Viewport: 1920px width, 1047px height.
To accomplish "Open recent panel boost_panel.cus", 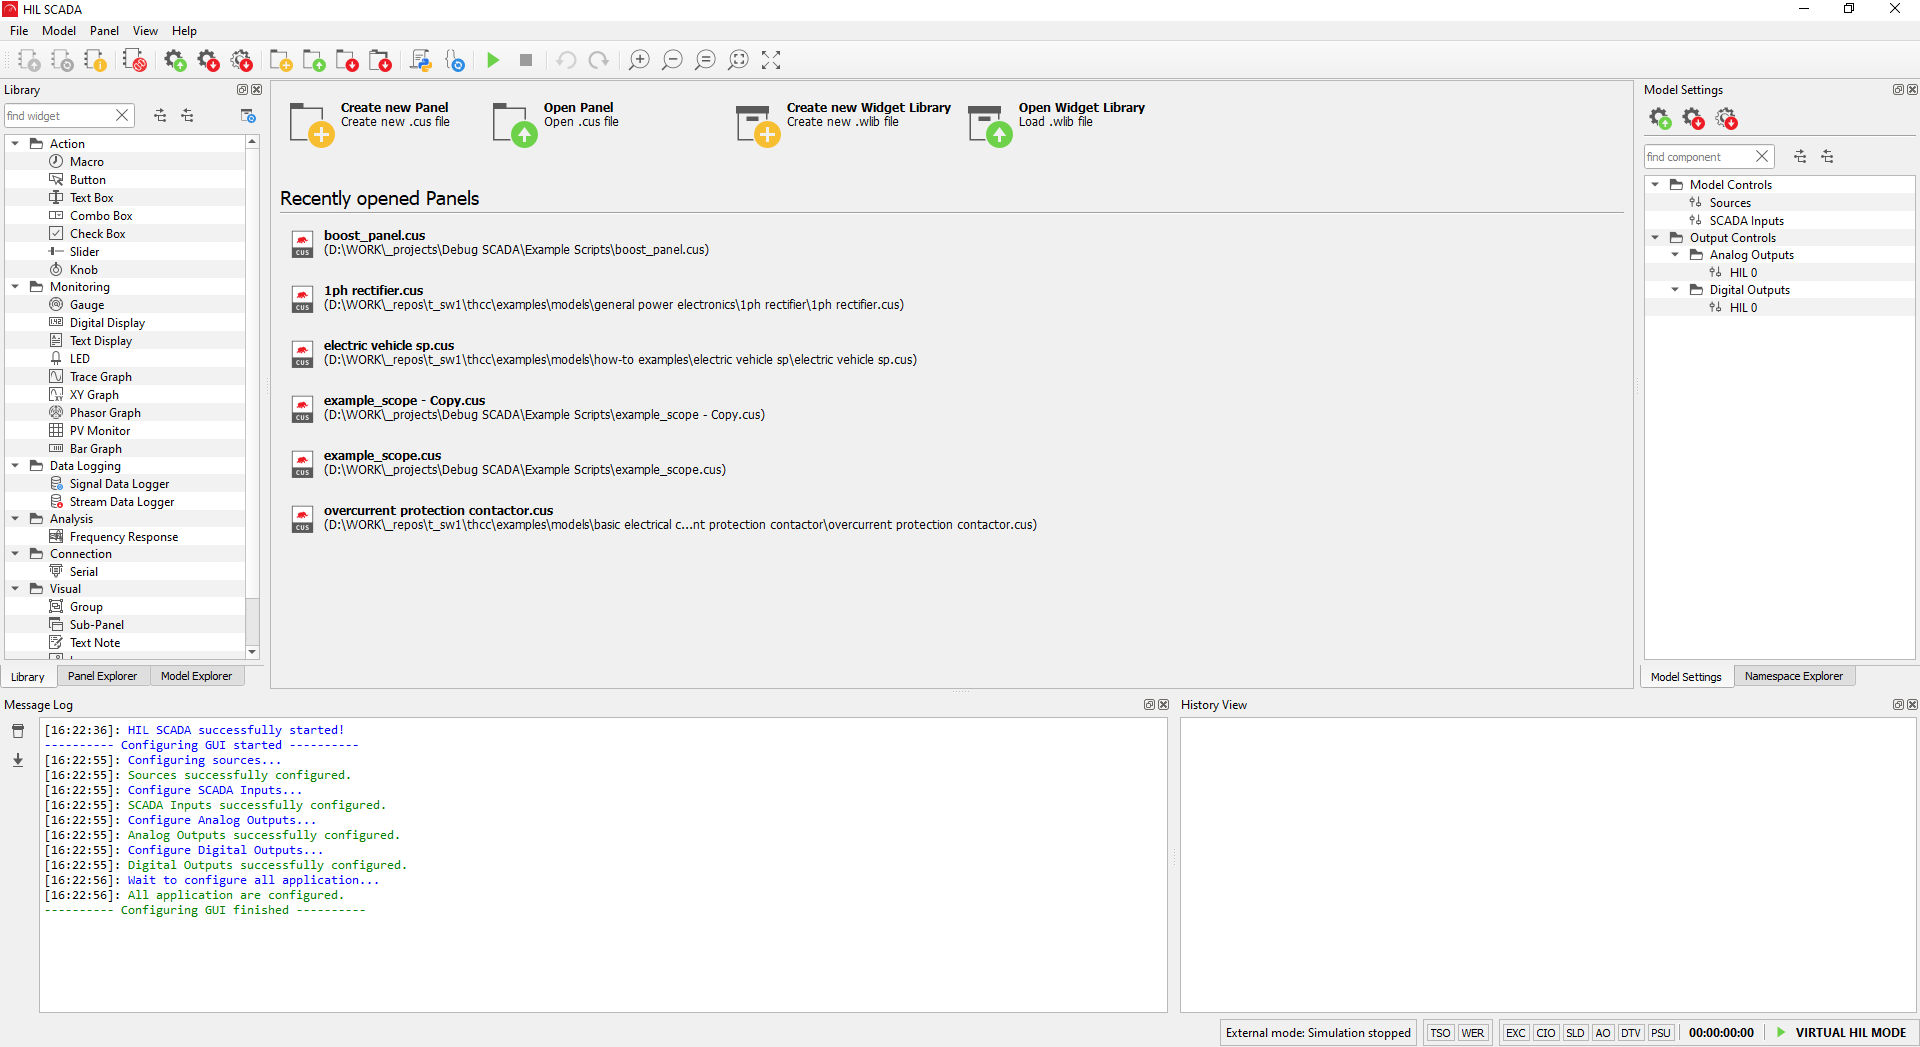I will pos(374,236).
